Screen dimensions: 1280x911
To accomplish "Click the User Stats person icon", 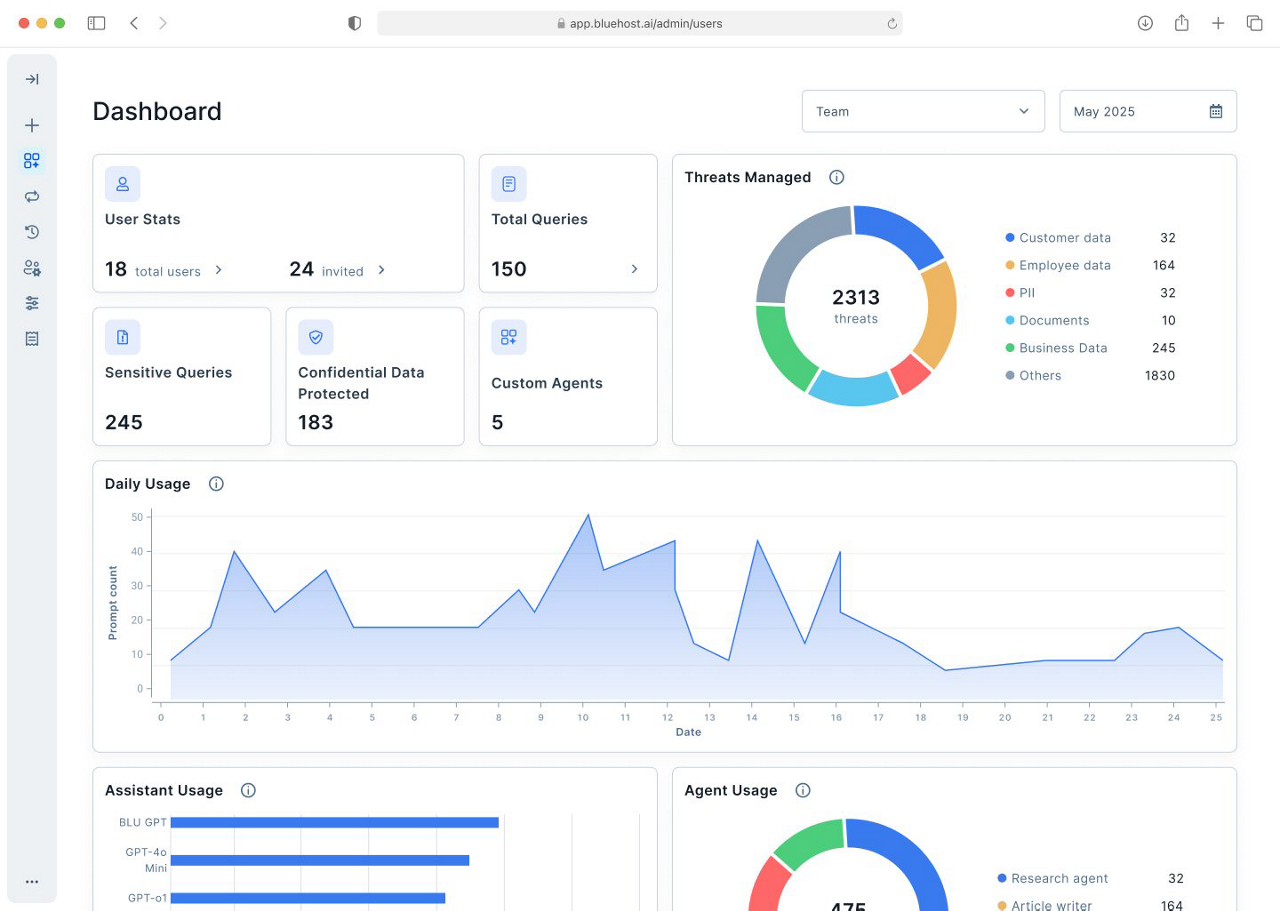I will (123, 184).
